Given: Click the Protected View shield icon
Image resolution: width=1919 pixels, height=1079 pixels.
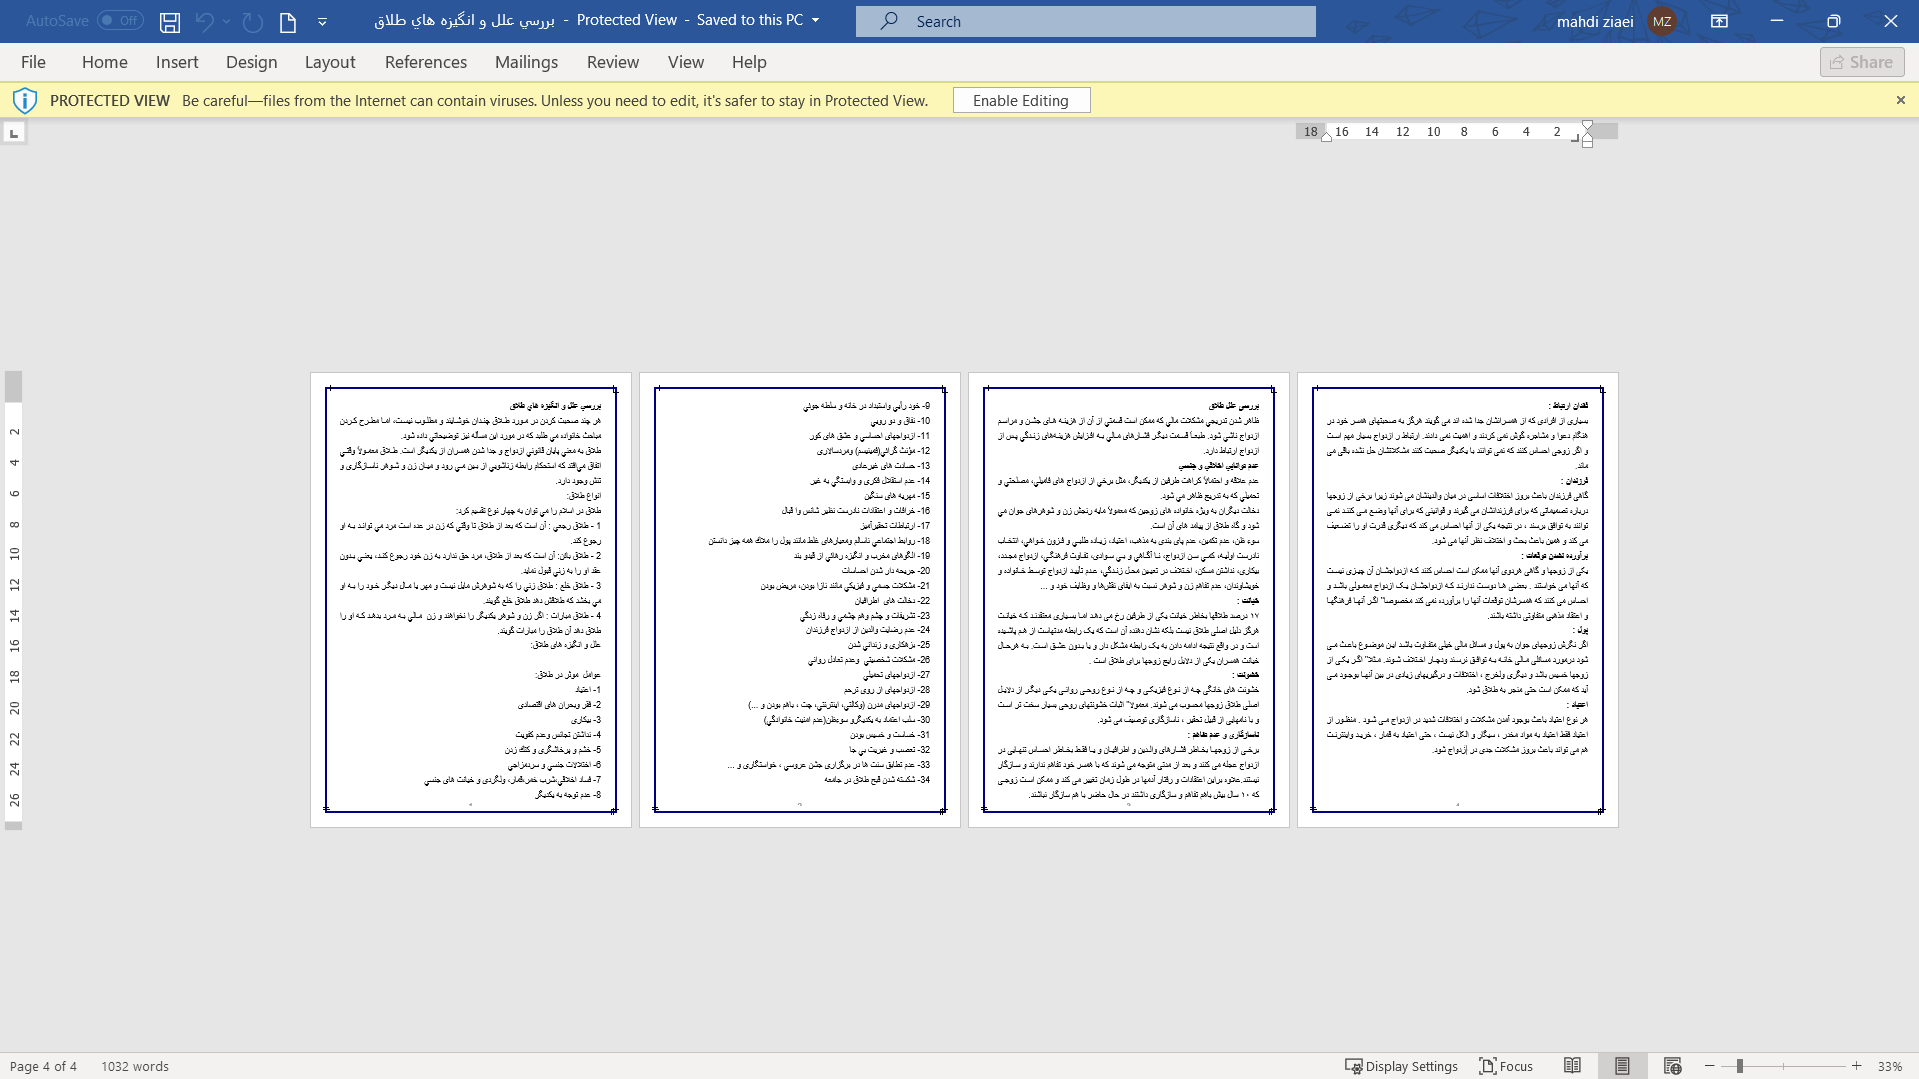Looking at the screenshot, I should (x=25, y=100).
